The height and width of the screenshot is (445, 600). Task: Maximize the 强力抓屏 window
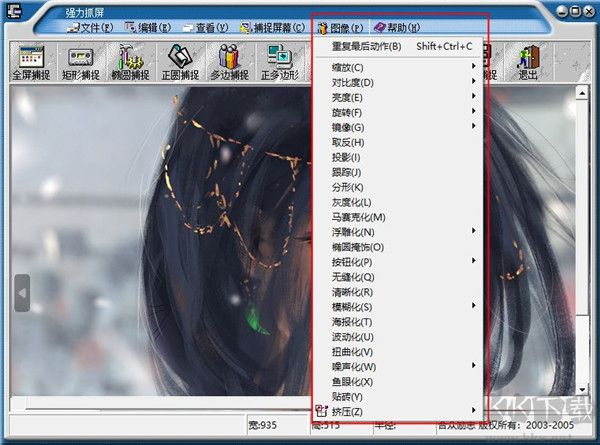[575, 11]
